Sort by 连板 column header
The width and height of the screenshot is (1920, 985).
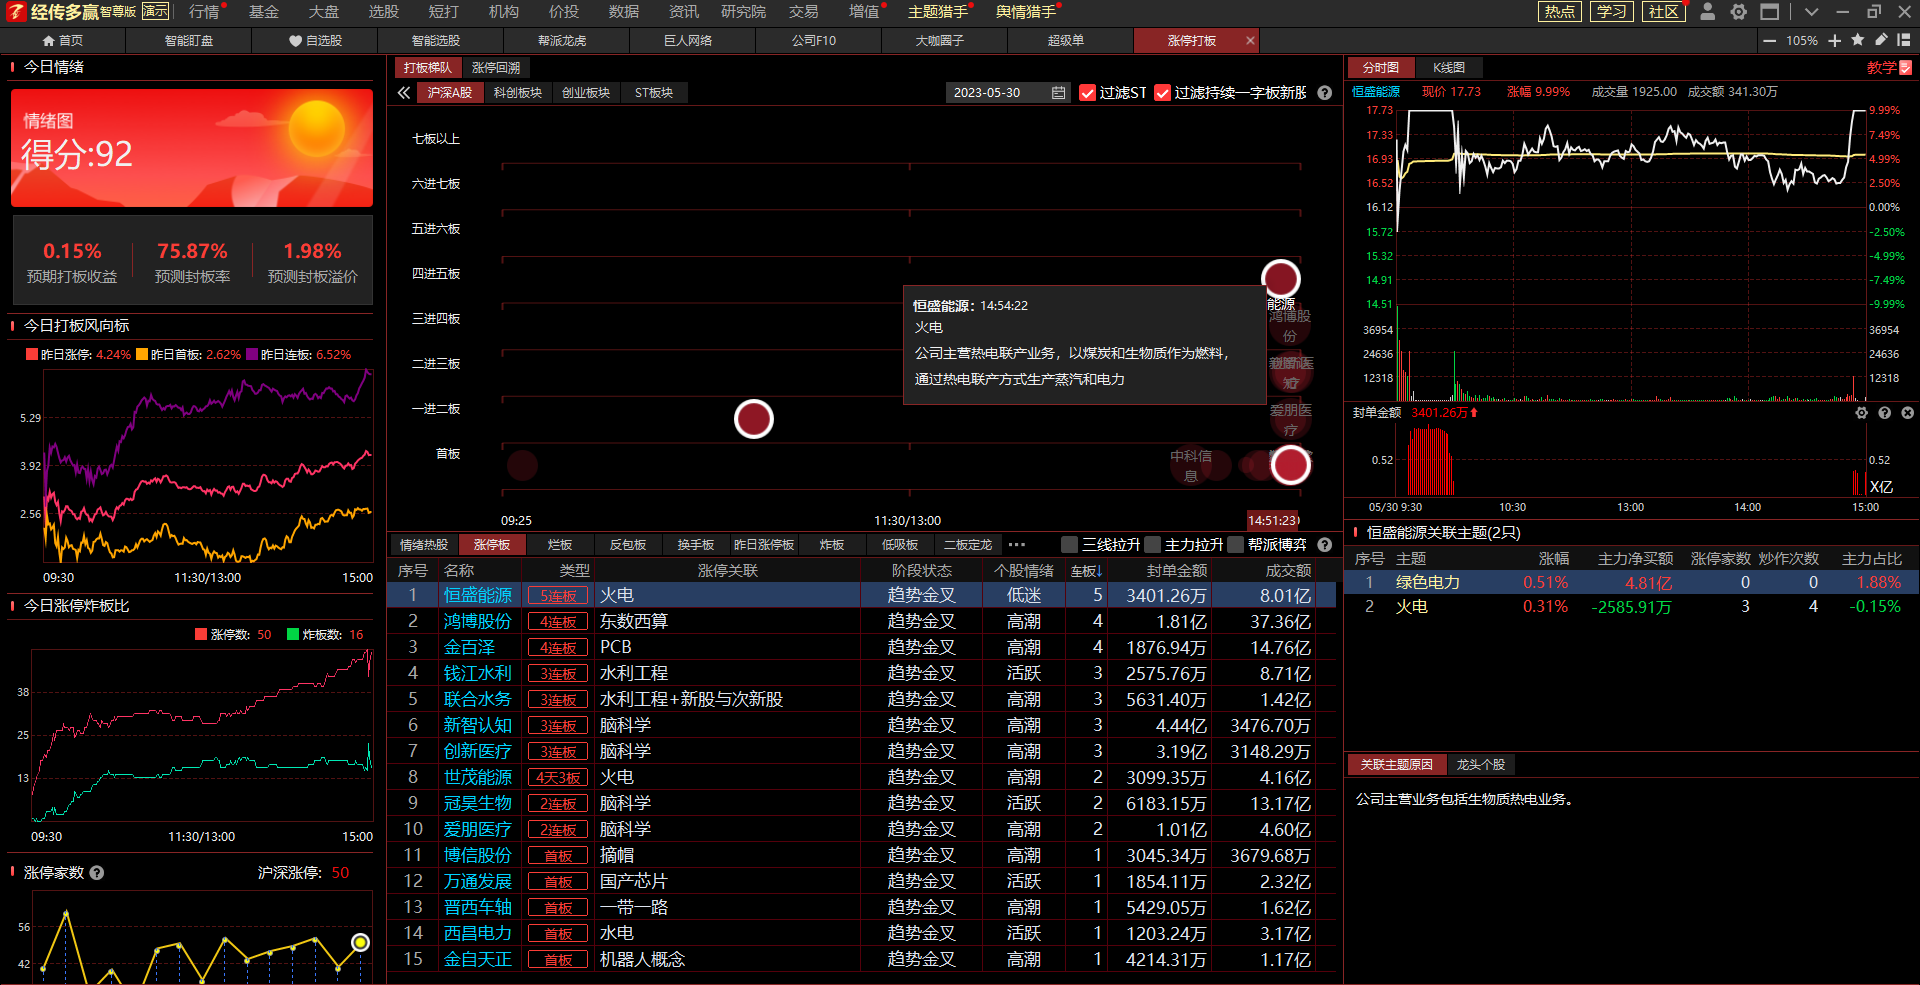1086,571
